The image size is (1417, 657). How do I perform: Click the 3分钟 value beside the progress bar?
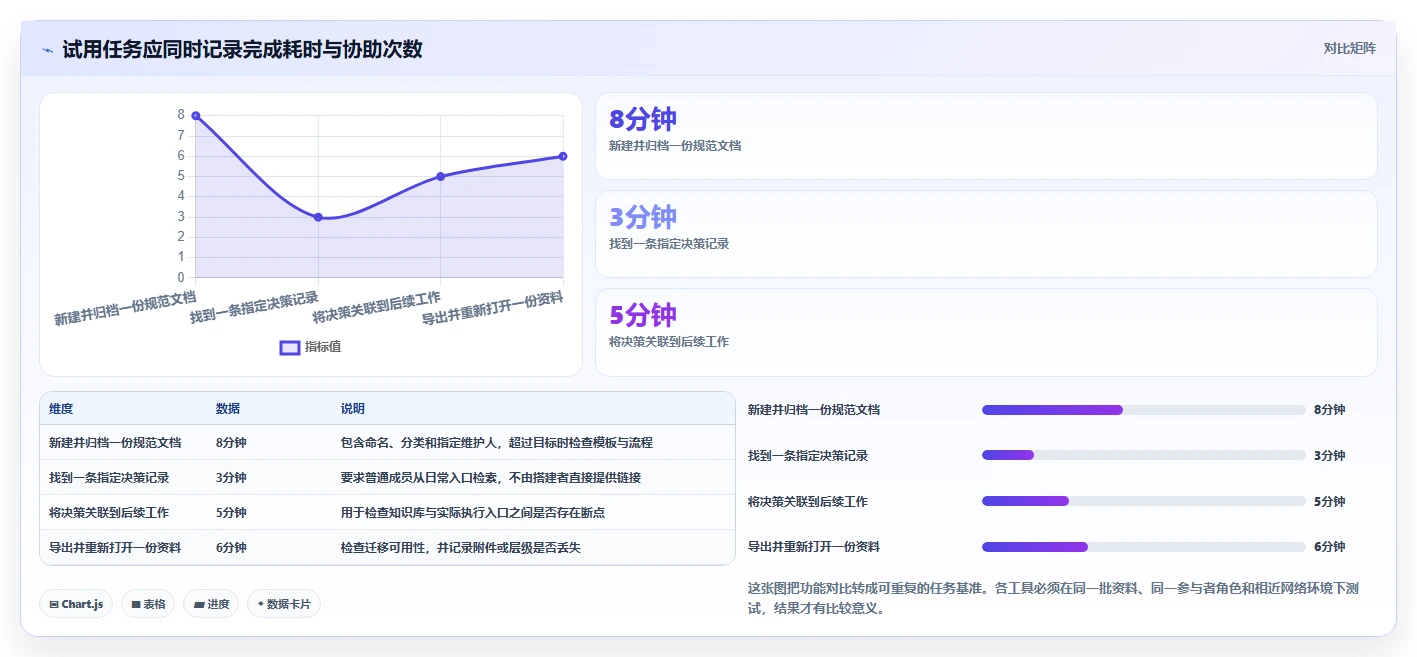pyautogui.click(x=1330, y=456)
